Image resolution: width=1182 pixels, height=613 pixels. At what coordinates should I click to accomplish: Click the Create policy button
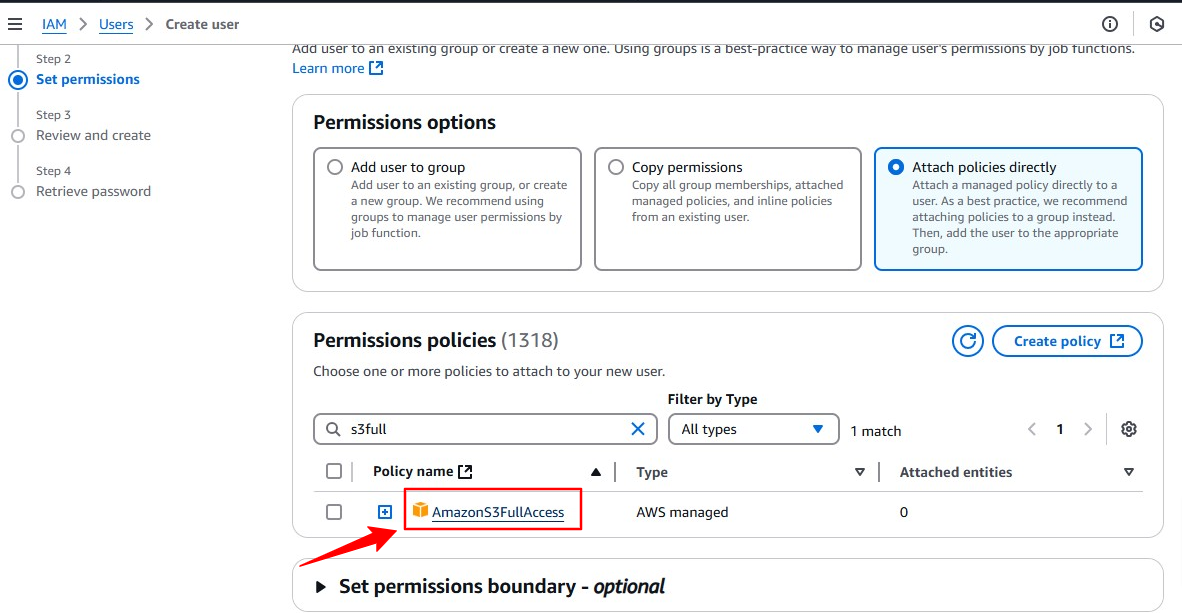pos(1067,341)
